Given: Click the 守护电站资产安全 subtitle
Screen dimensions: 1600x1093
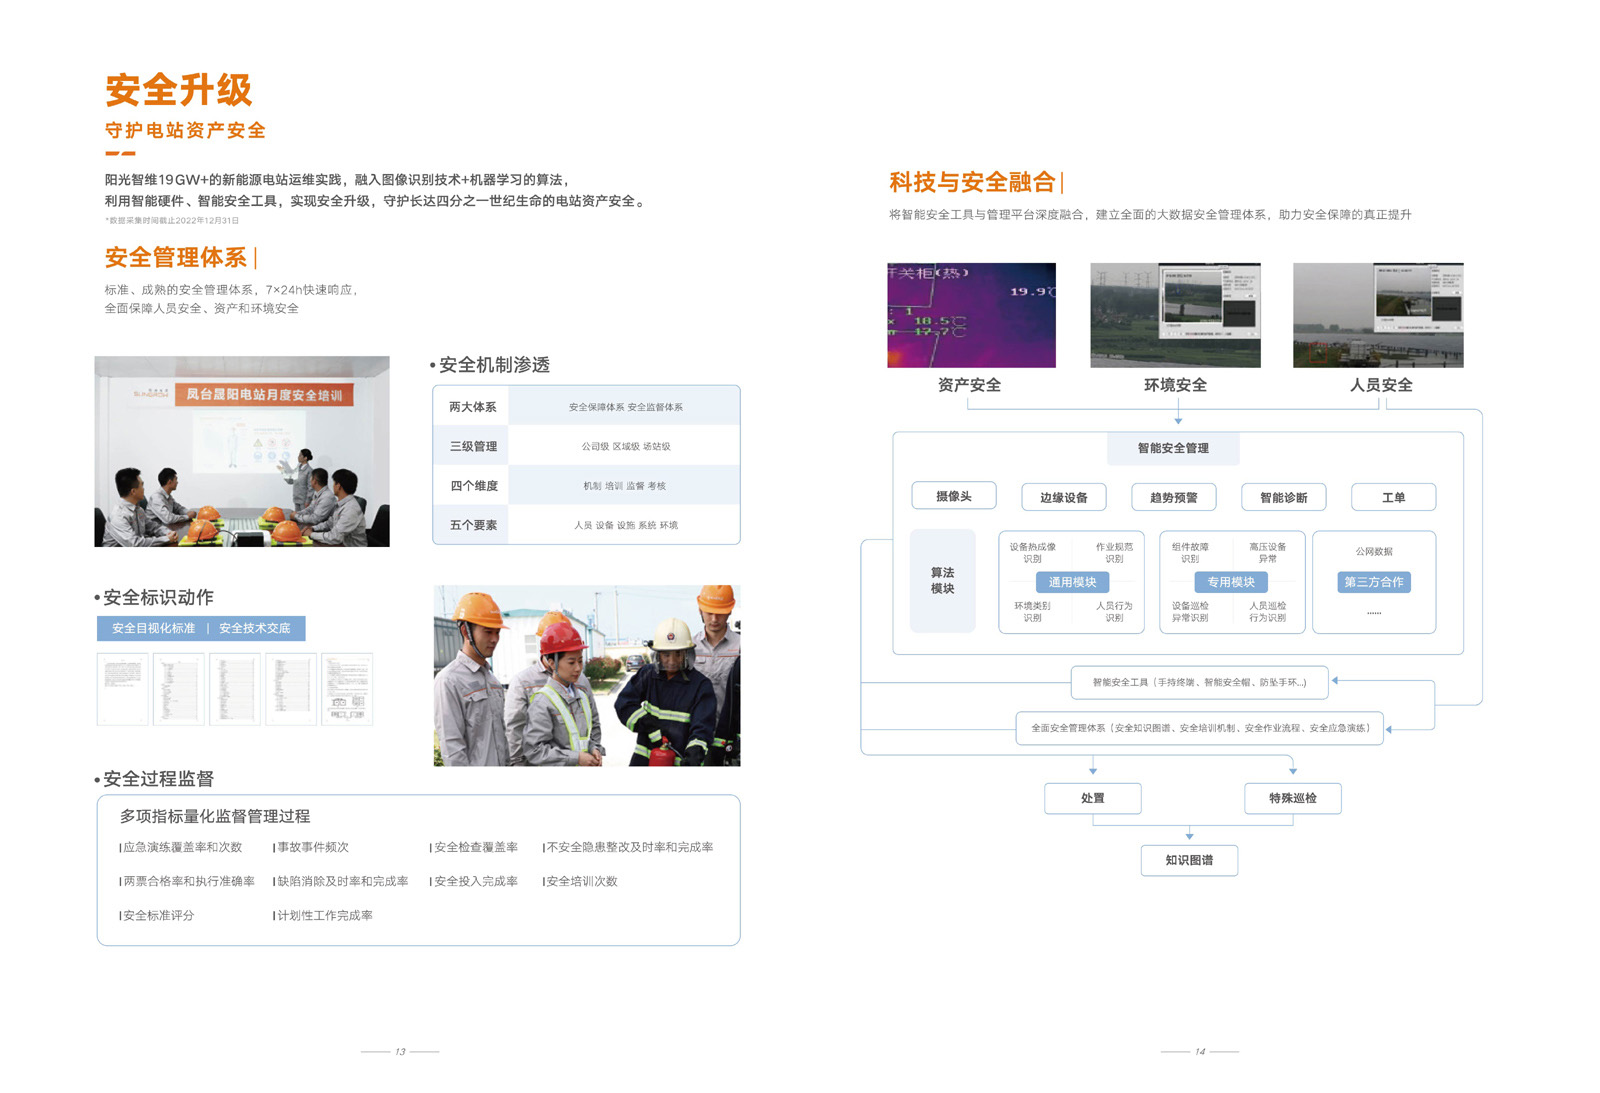Looking at the screenshot, I should [x=185, y=130].
